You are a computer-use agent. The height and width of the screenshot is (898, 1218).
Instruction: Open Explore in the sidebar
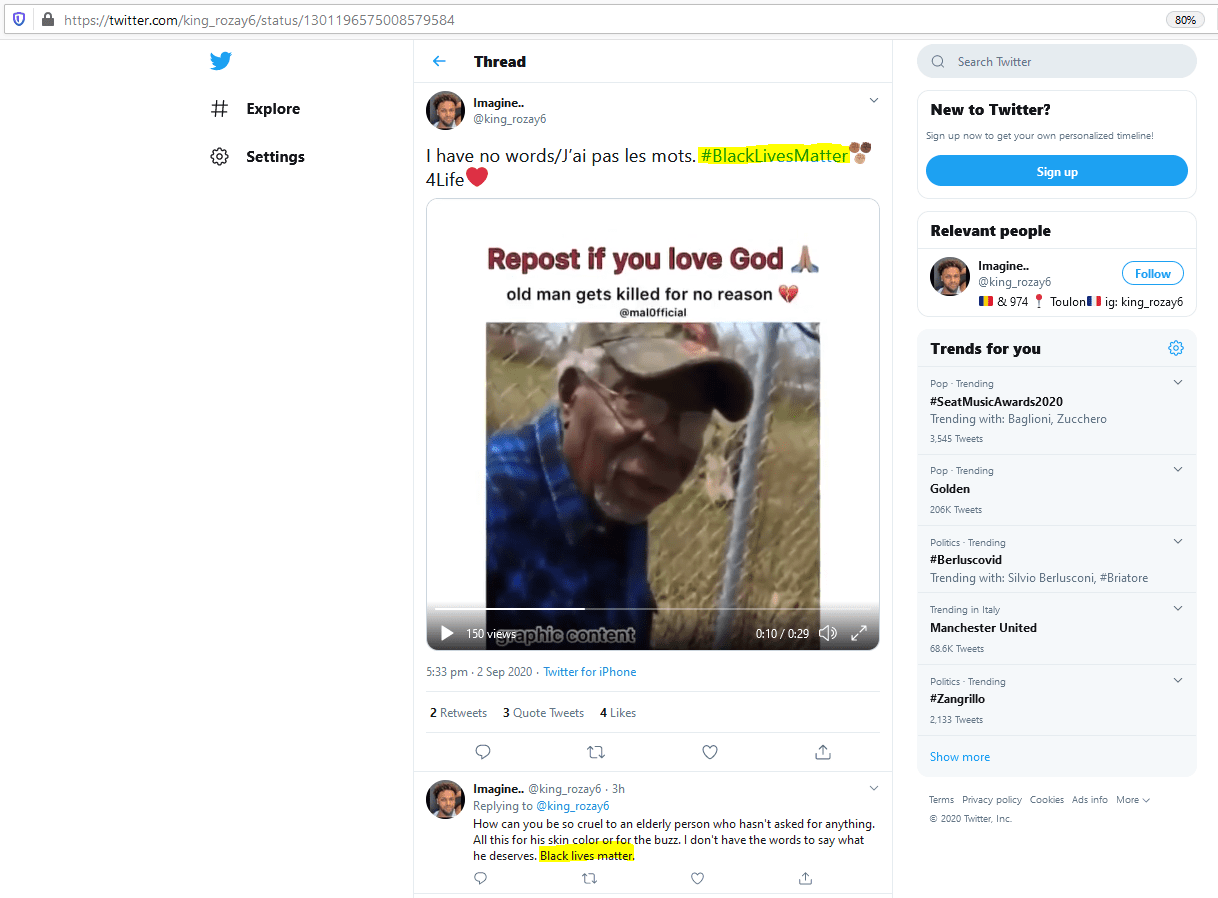point(272,109)
